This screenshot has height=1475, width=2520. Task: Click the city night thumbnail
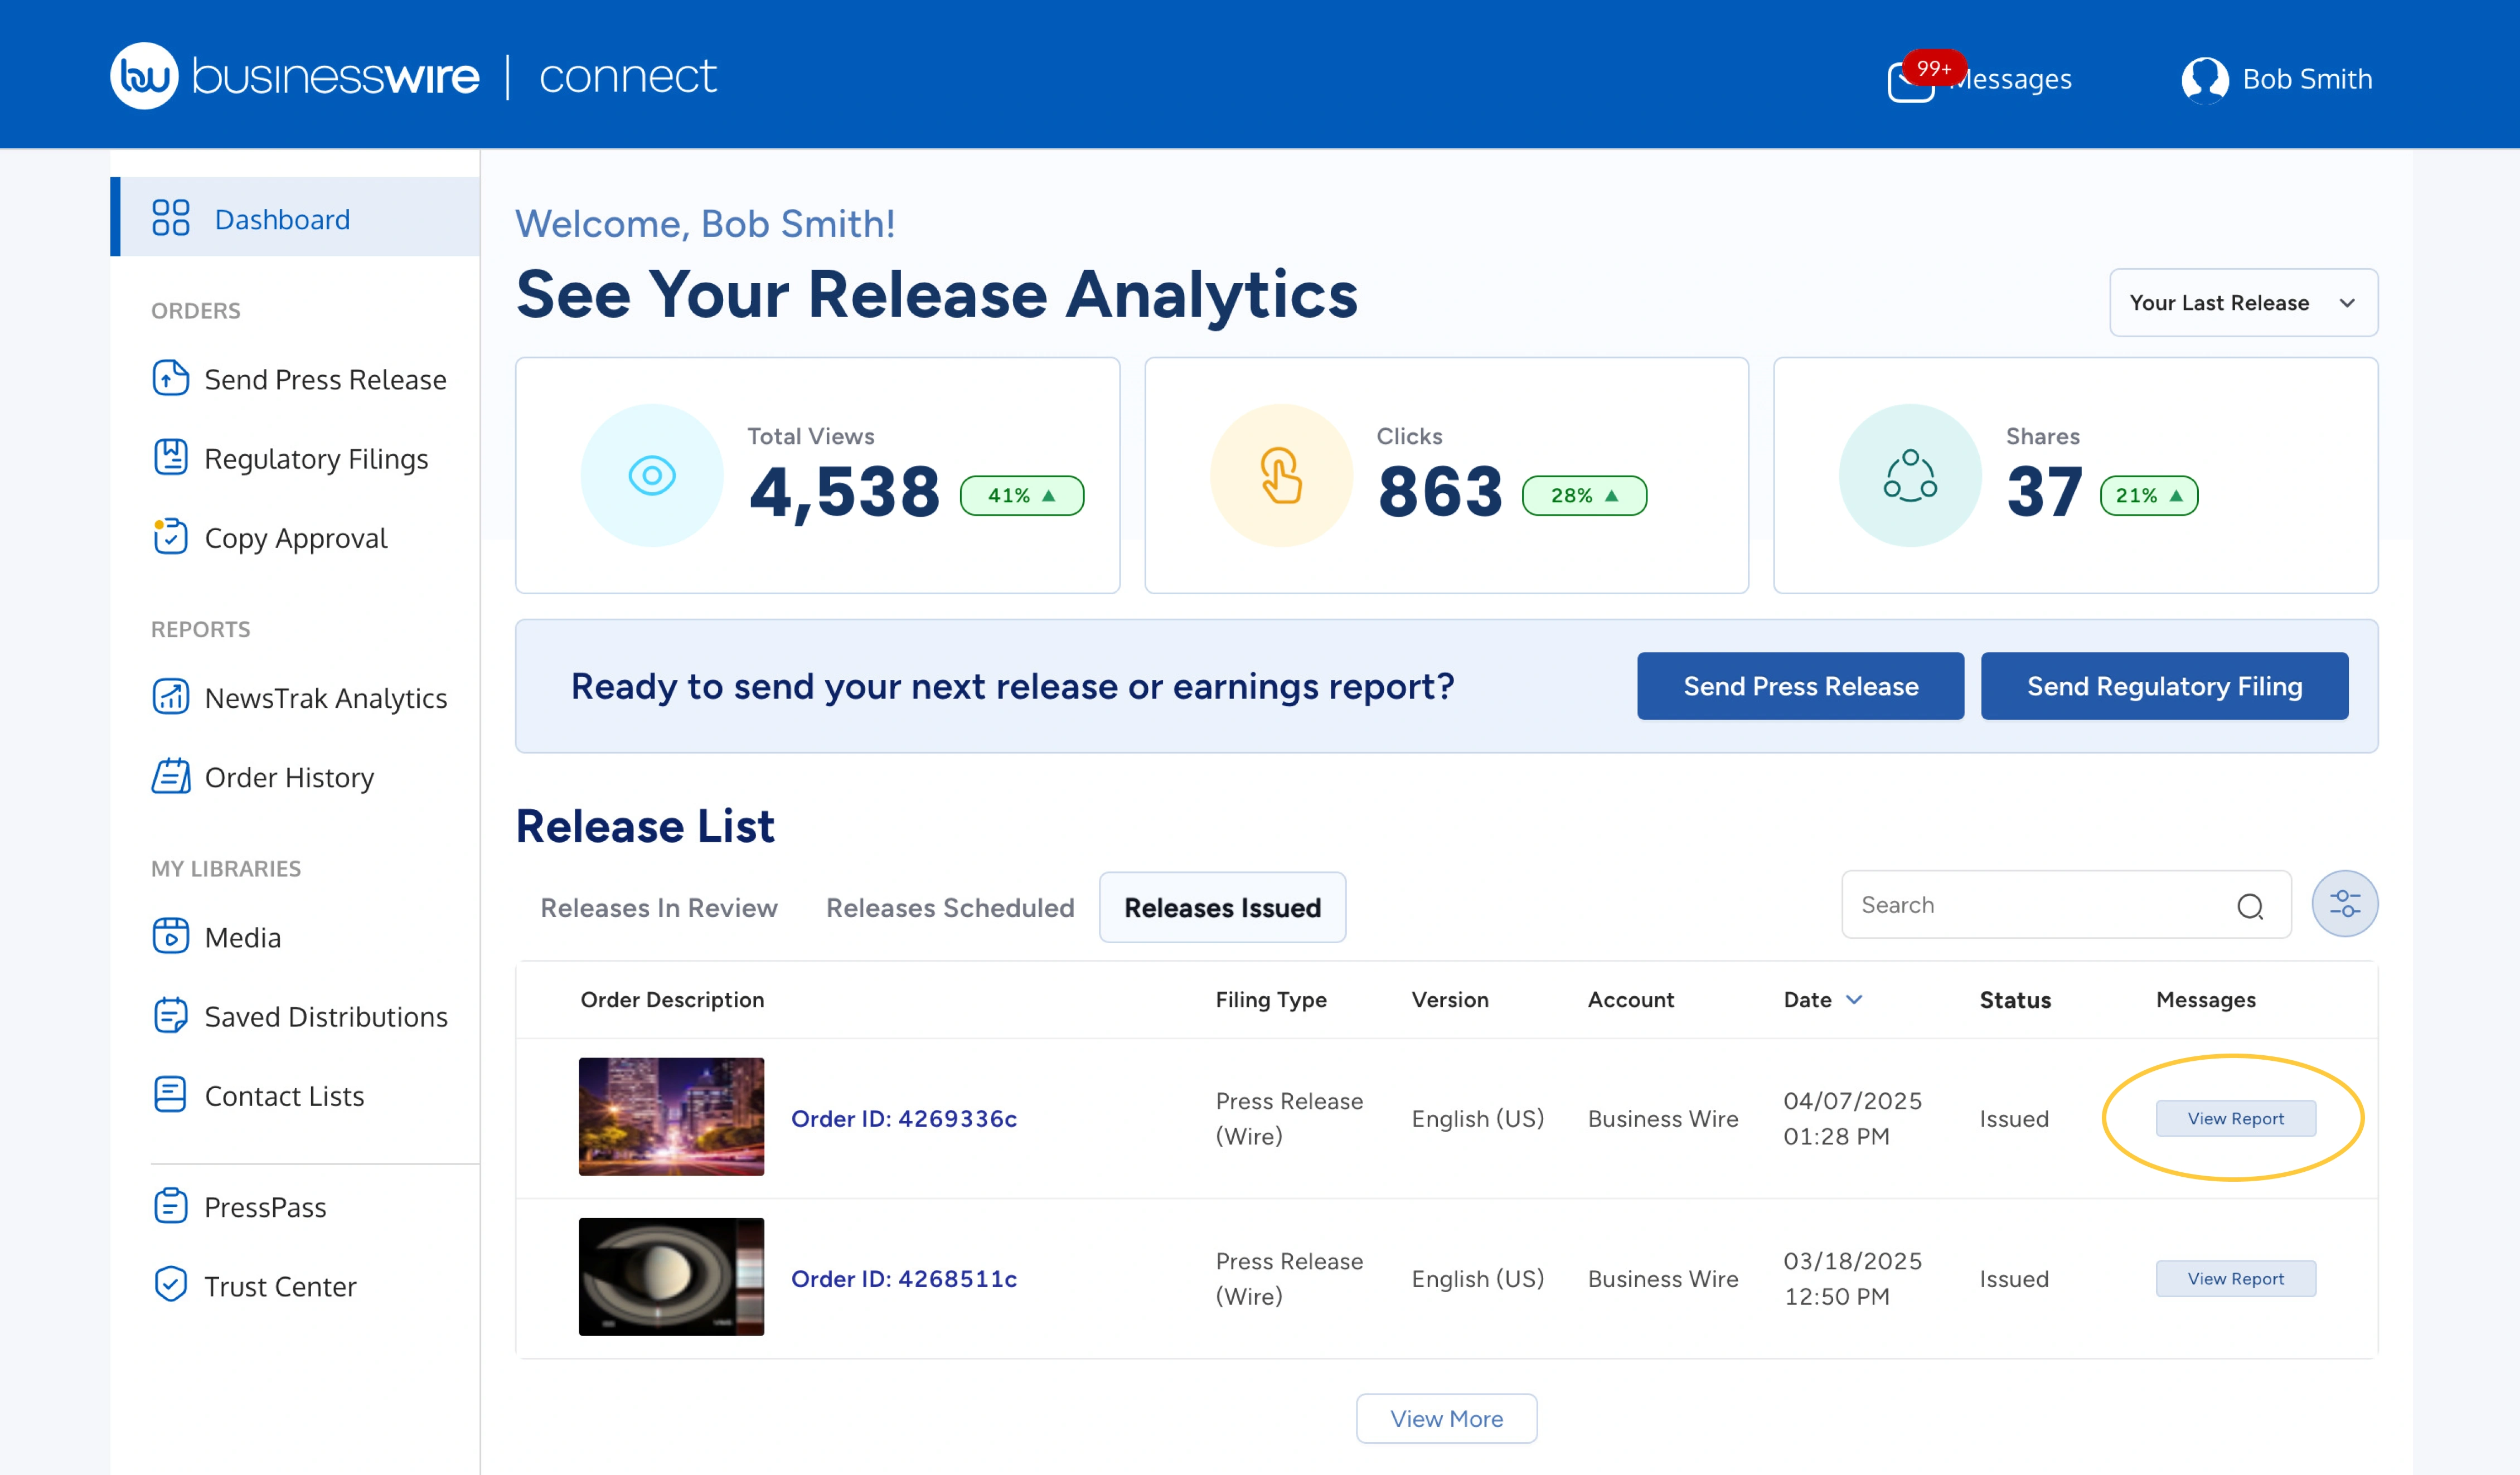coord(671,1117)
